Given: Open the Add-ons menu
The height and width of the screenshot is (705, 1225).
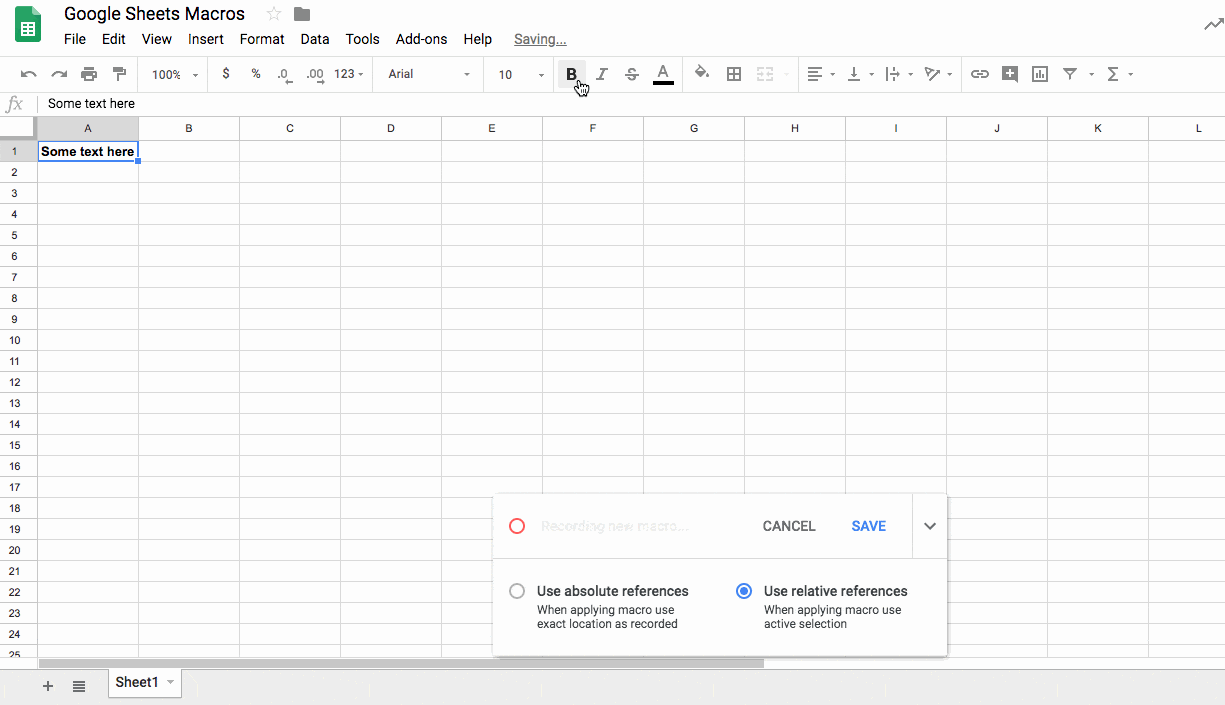Looking at the screenshot, I should [x=422, y=39].
